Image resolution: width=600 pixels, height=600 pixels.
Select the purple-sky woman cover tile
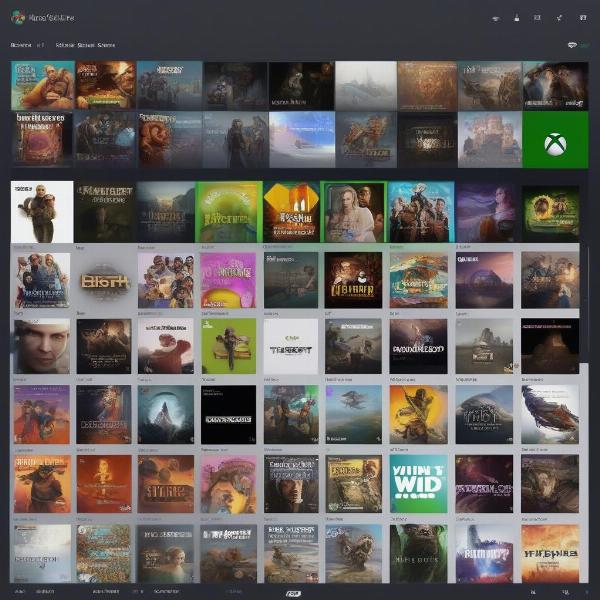coord(486,213)
